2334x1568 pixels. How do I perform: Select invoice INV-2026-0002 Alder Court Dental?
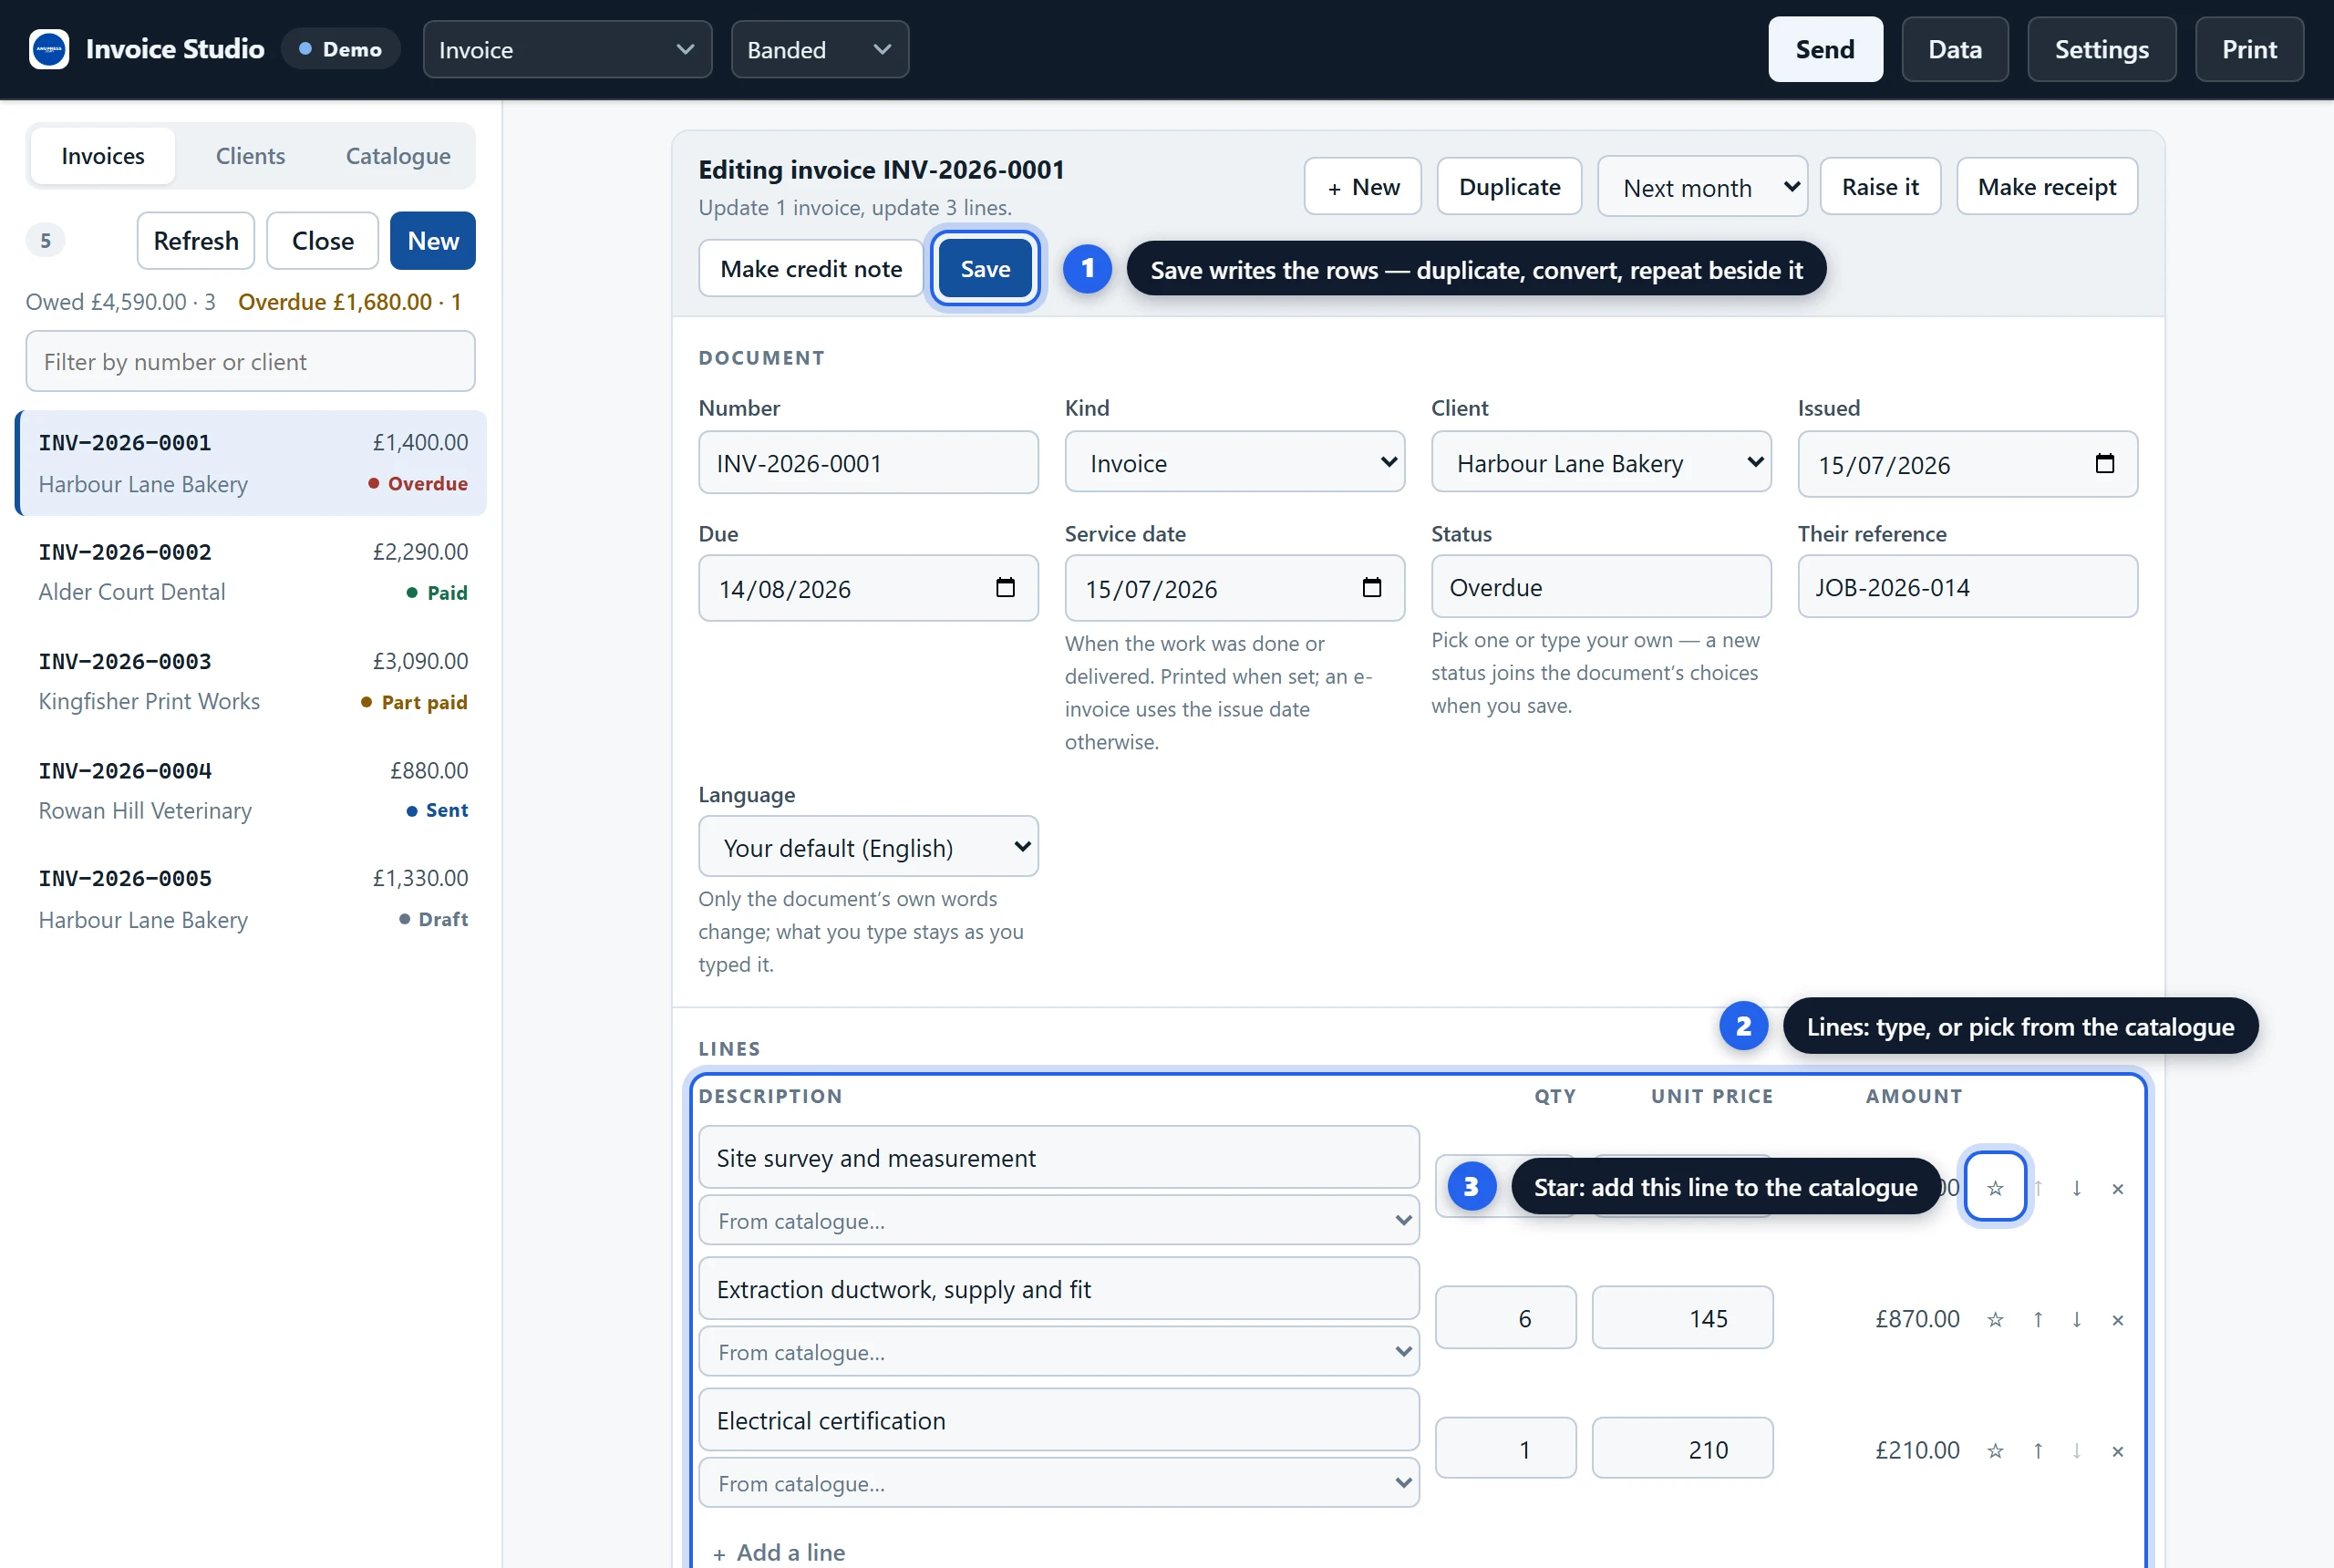coord(252,571)
